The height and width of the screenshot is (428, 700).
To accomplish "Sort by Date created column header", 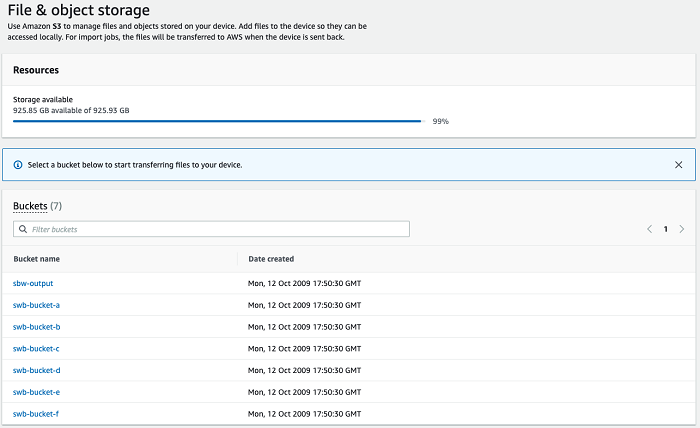I will coord(271,259).
